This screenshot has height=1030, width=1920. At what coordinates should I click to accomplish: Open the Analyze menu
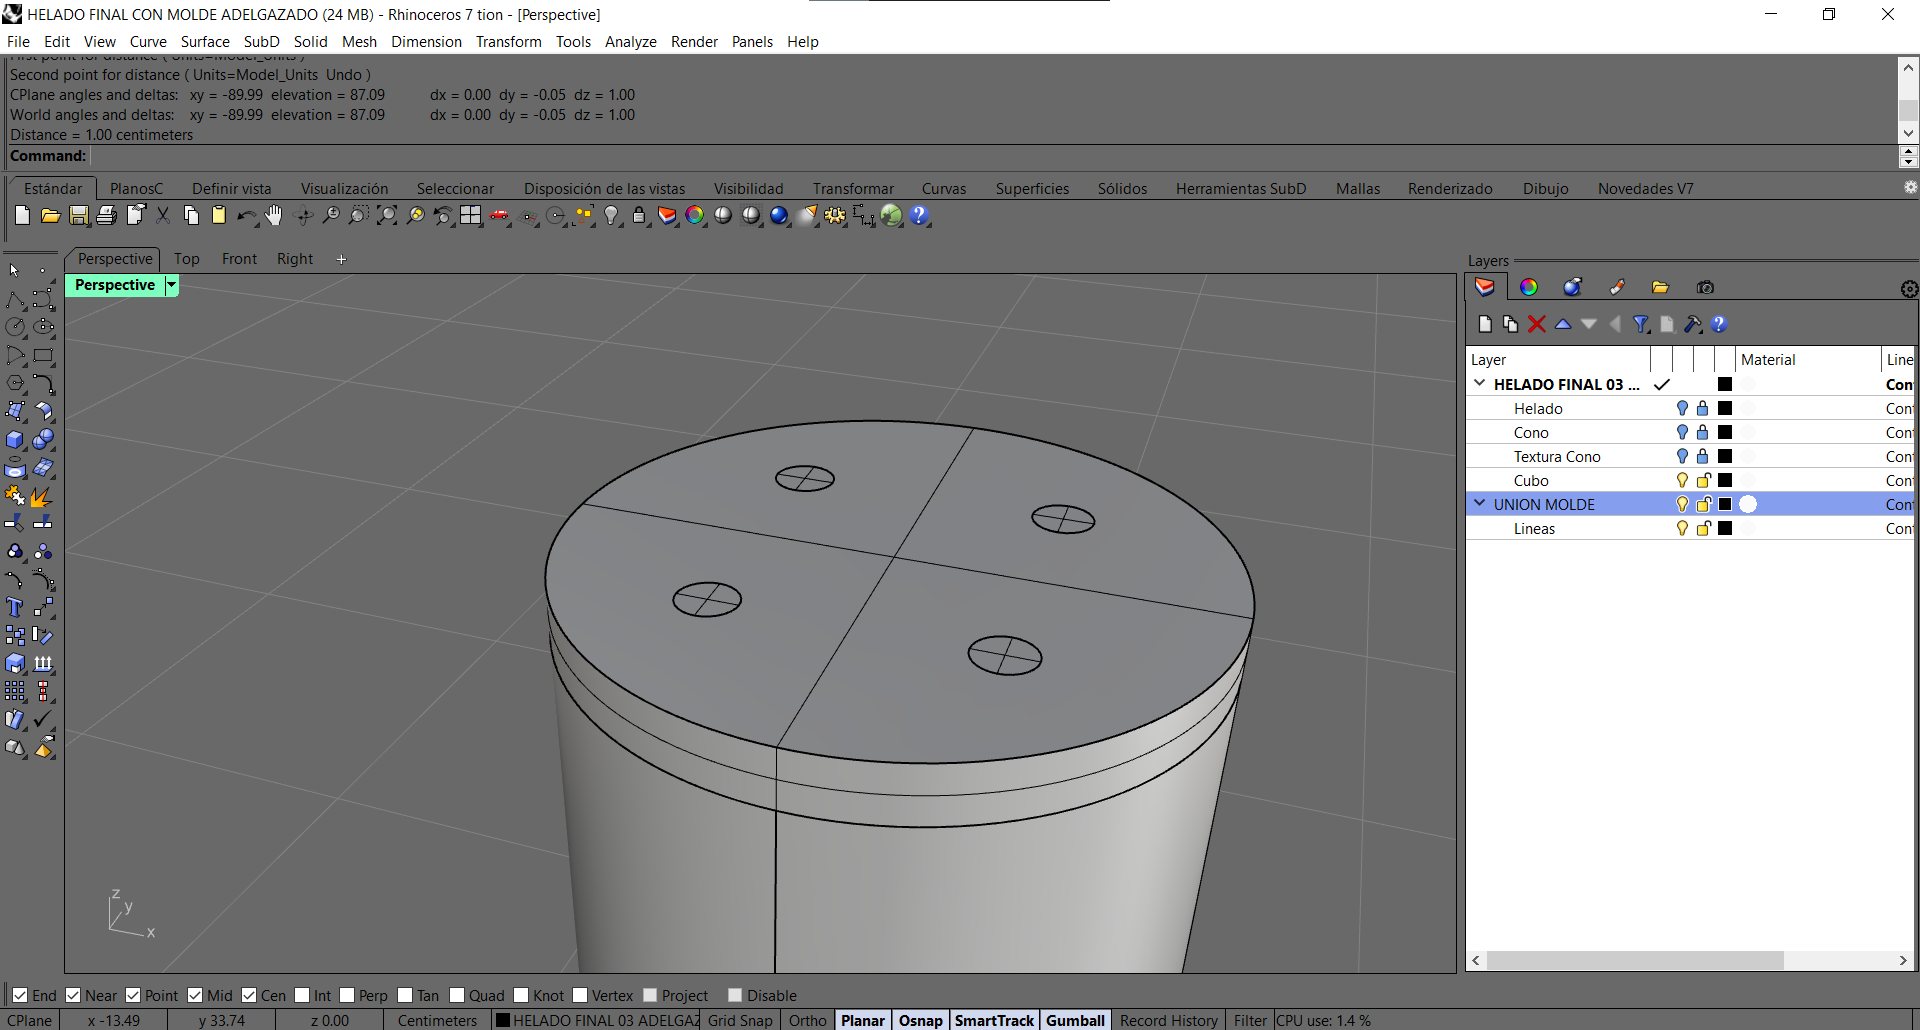(x=631, y=41)
